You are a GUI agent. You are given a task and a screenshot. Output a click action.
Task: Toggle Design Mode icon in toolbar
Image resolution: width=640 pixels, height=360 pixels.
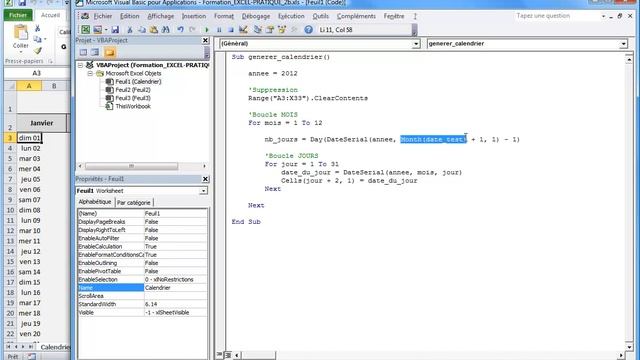tap(243, 30)
